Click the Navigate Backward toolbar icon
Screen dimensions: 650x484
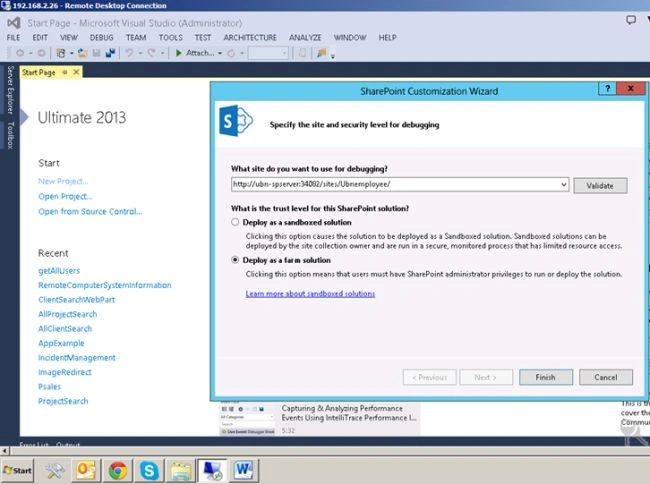pyautogui.click(x=19, y=53)
